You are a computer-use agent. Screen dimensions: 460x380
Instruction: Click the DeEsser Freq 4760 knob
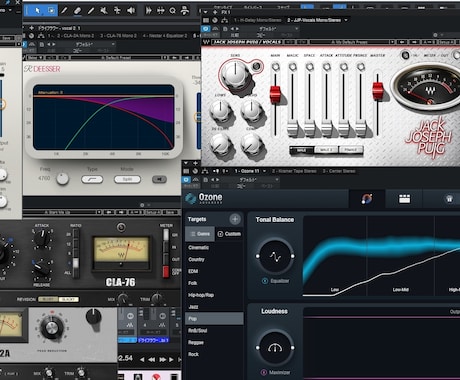click(x=62, y=179)
